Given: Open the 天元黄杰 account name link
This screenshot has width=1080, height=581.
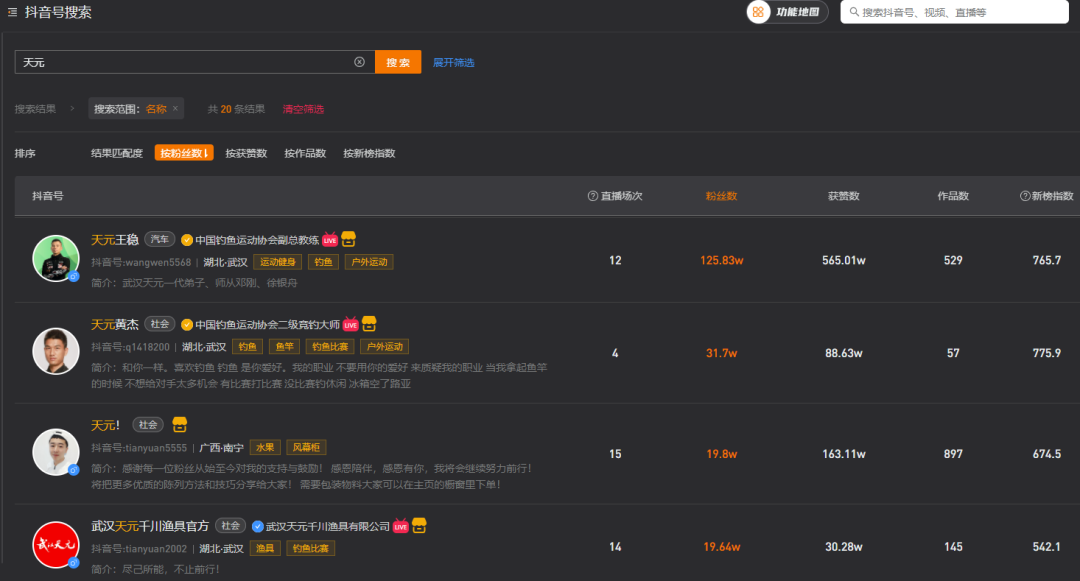Looking at the screenshot, I should (115, 324).
